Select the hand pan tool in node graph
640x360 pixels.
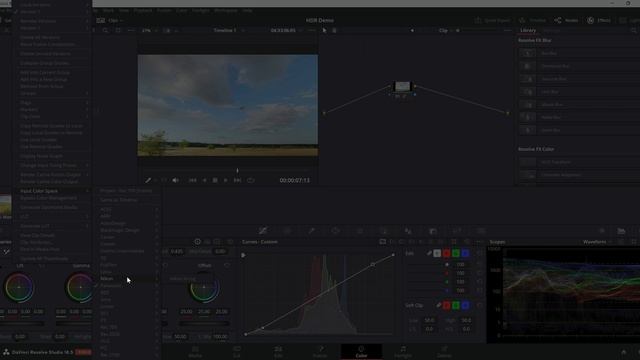click(x=334, y=30)
